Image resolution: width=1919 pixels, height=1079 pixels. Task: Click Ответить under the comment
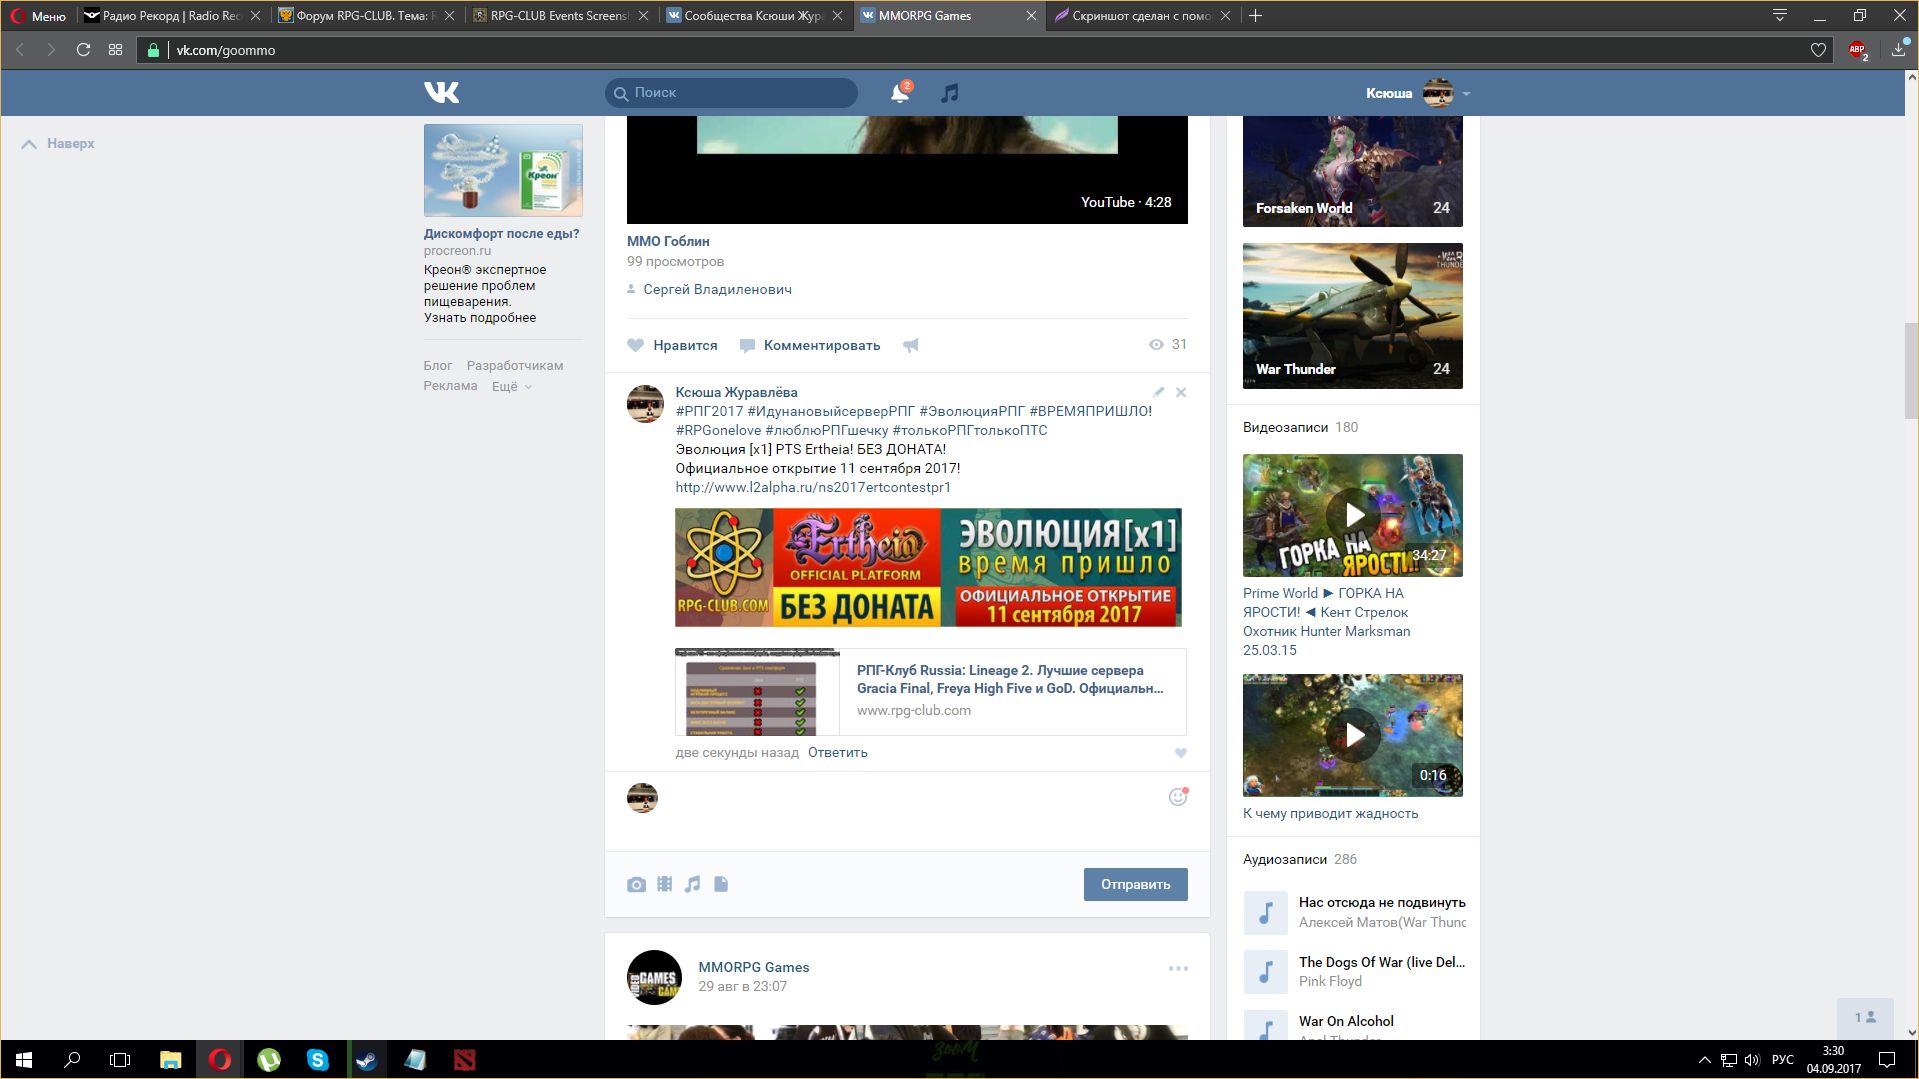pyautogui.click(x=838, y=752)
